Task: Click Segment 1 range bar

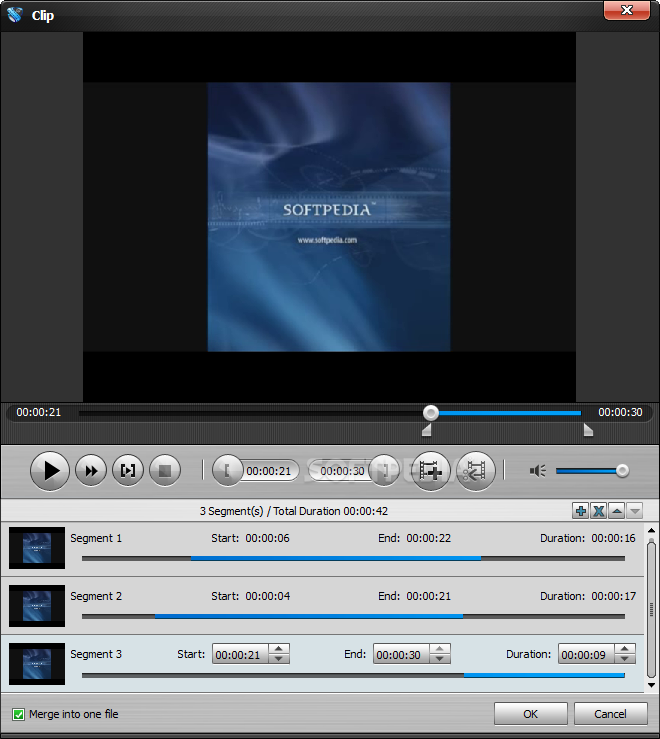Action: [x=353, y=558]
